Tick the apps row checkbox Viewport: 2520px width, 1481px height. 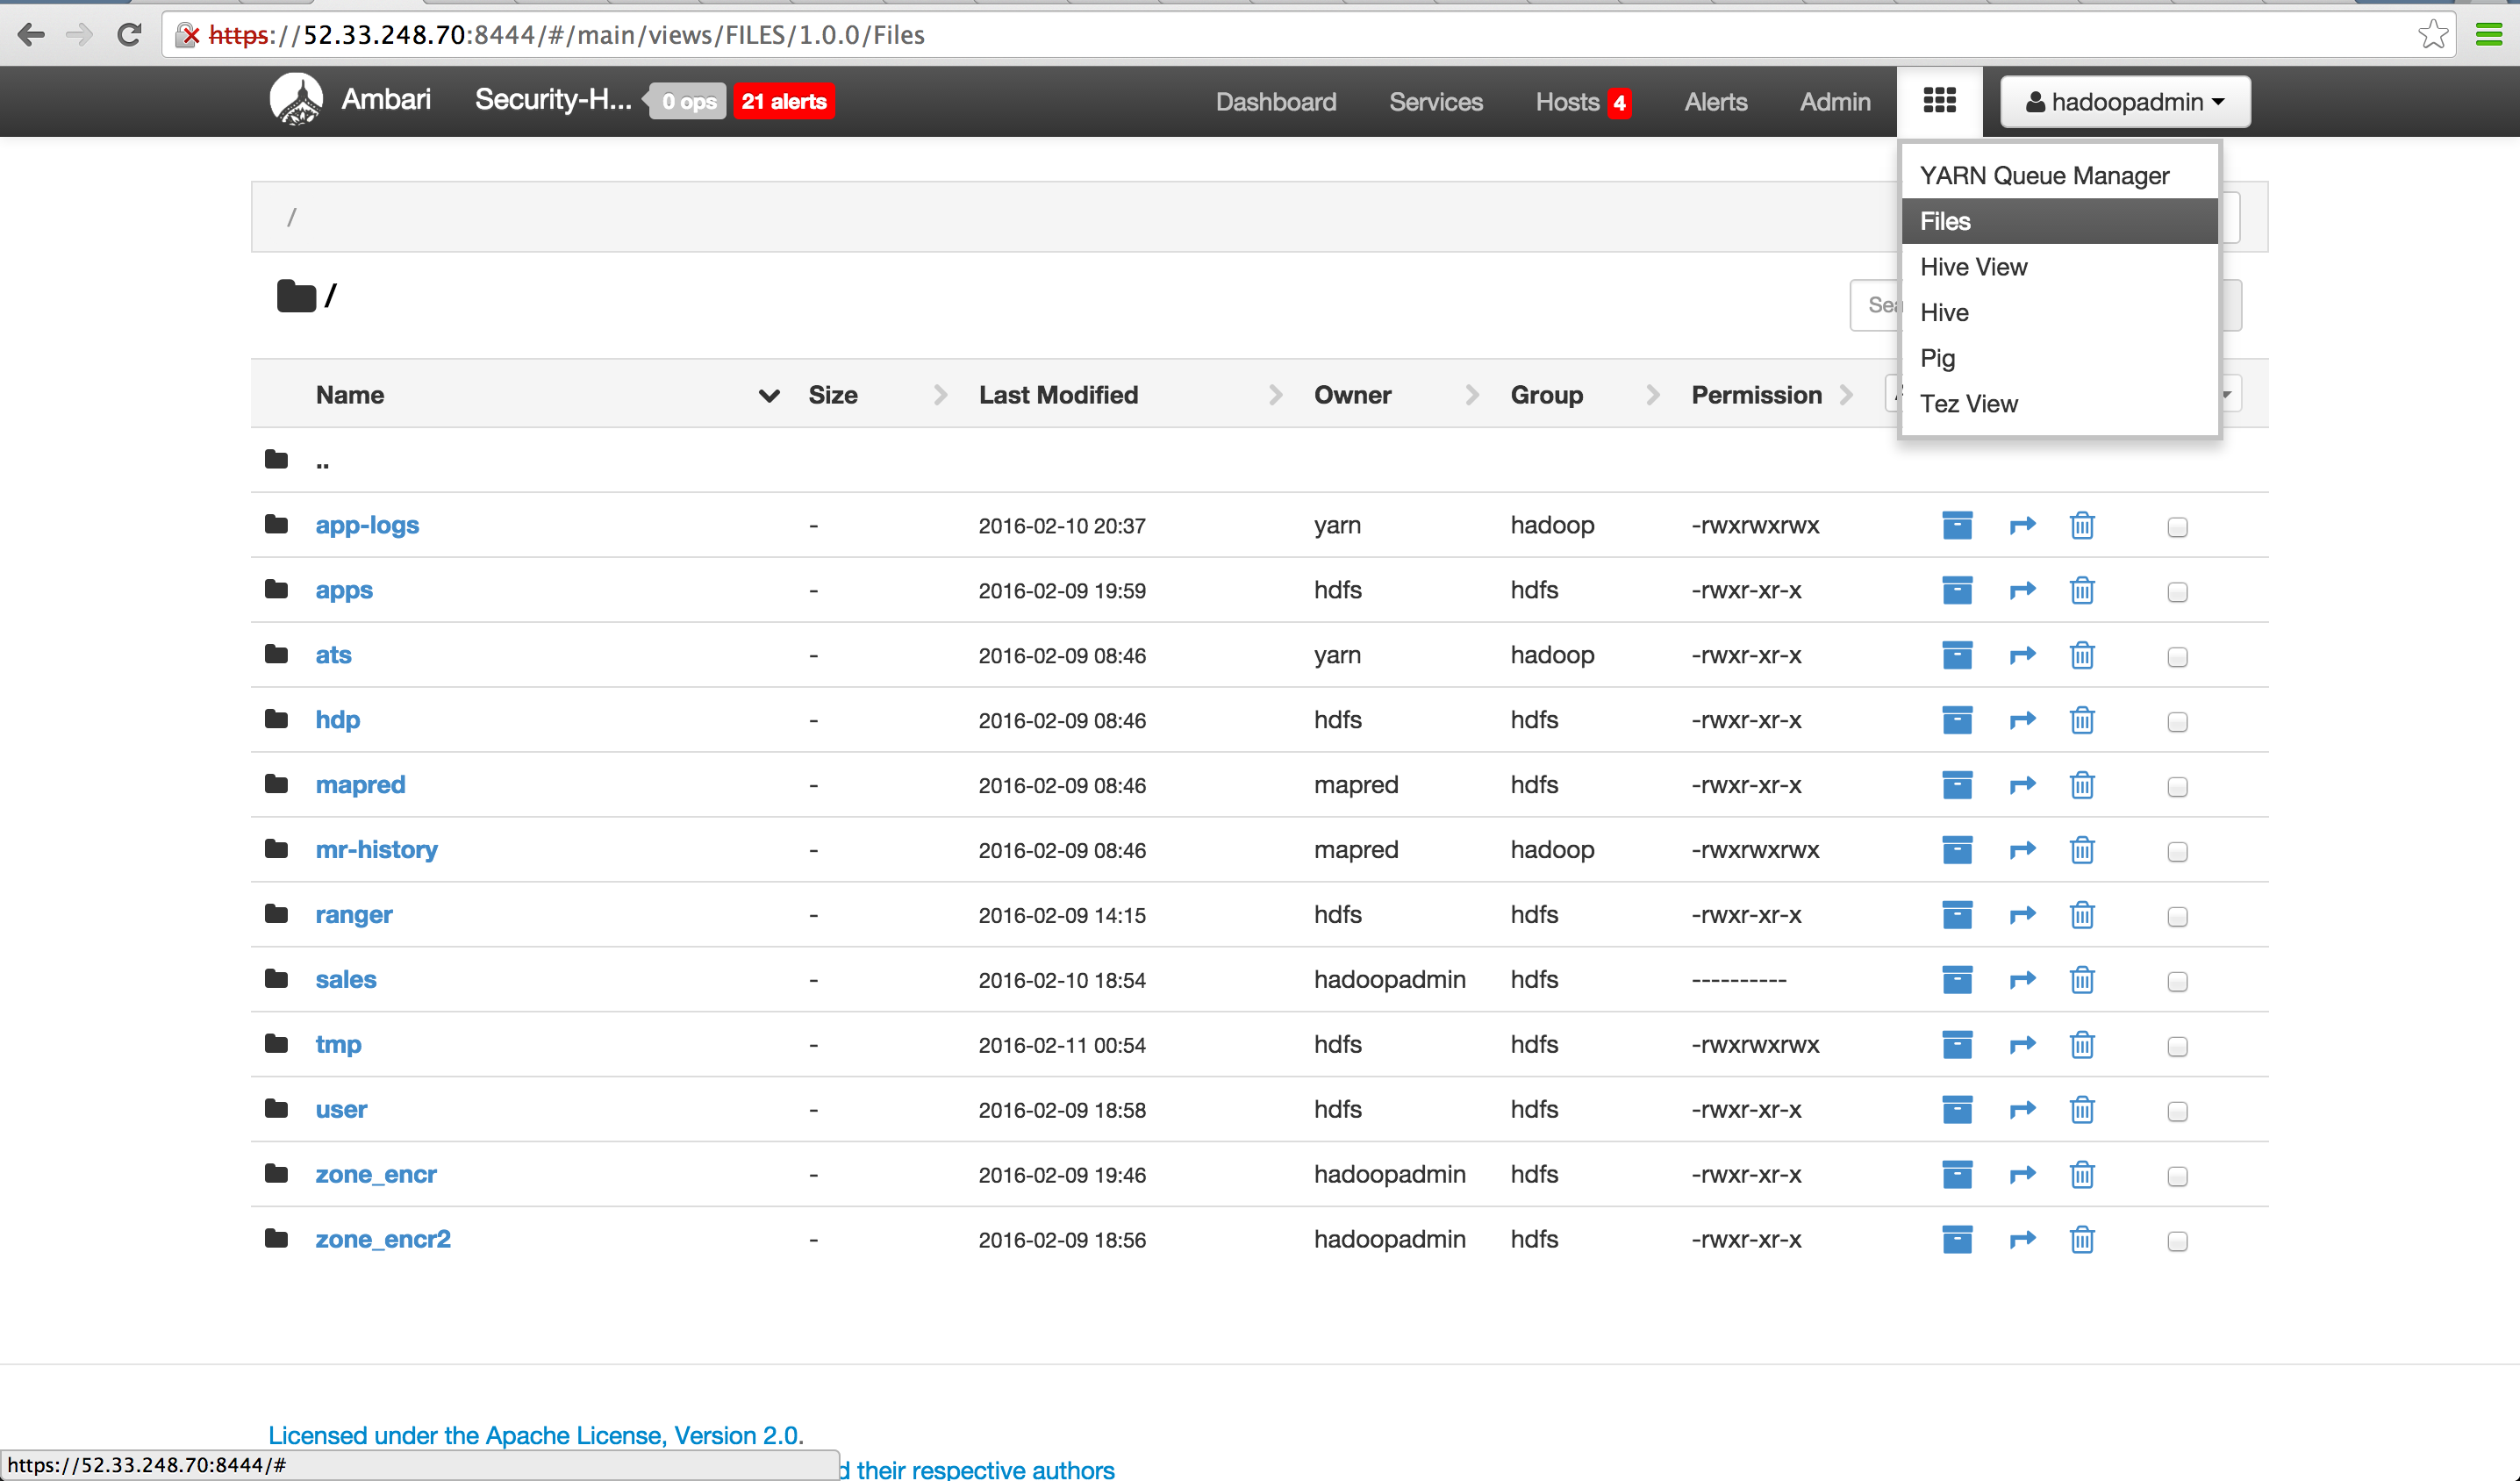tap(2177, 592)
